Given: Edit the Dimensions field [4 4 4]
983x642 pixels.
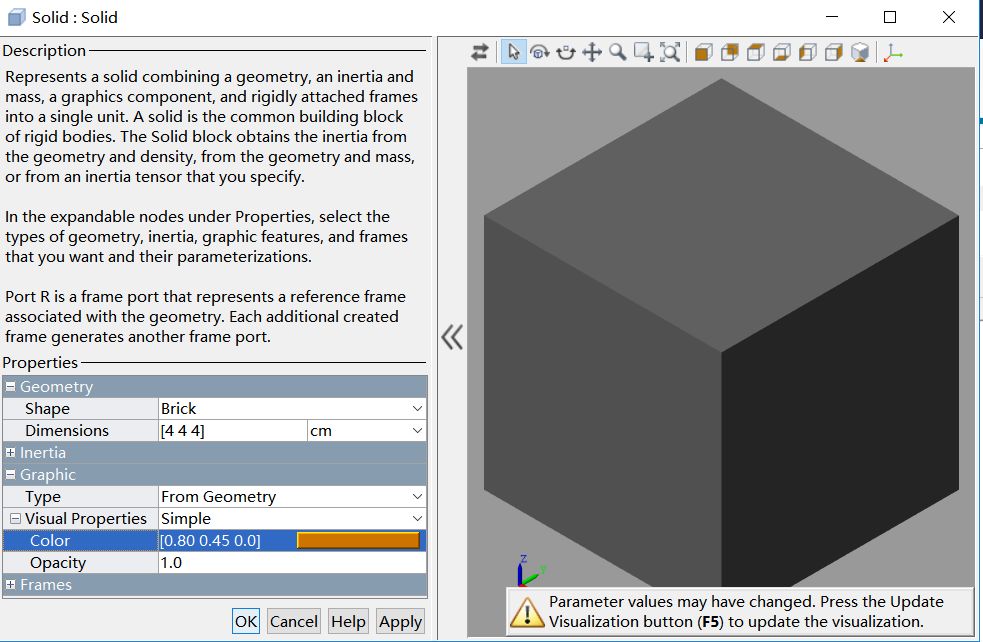Looking at the screenshot, I should point(233,431).
